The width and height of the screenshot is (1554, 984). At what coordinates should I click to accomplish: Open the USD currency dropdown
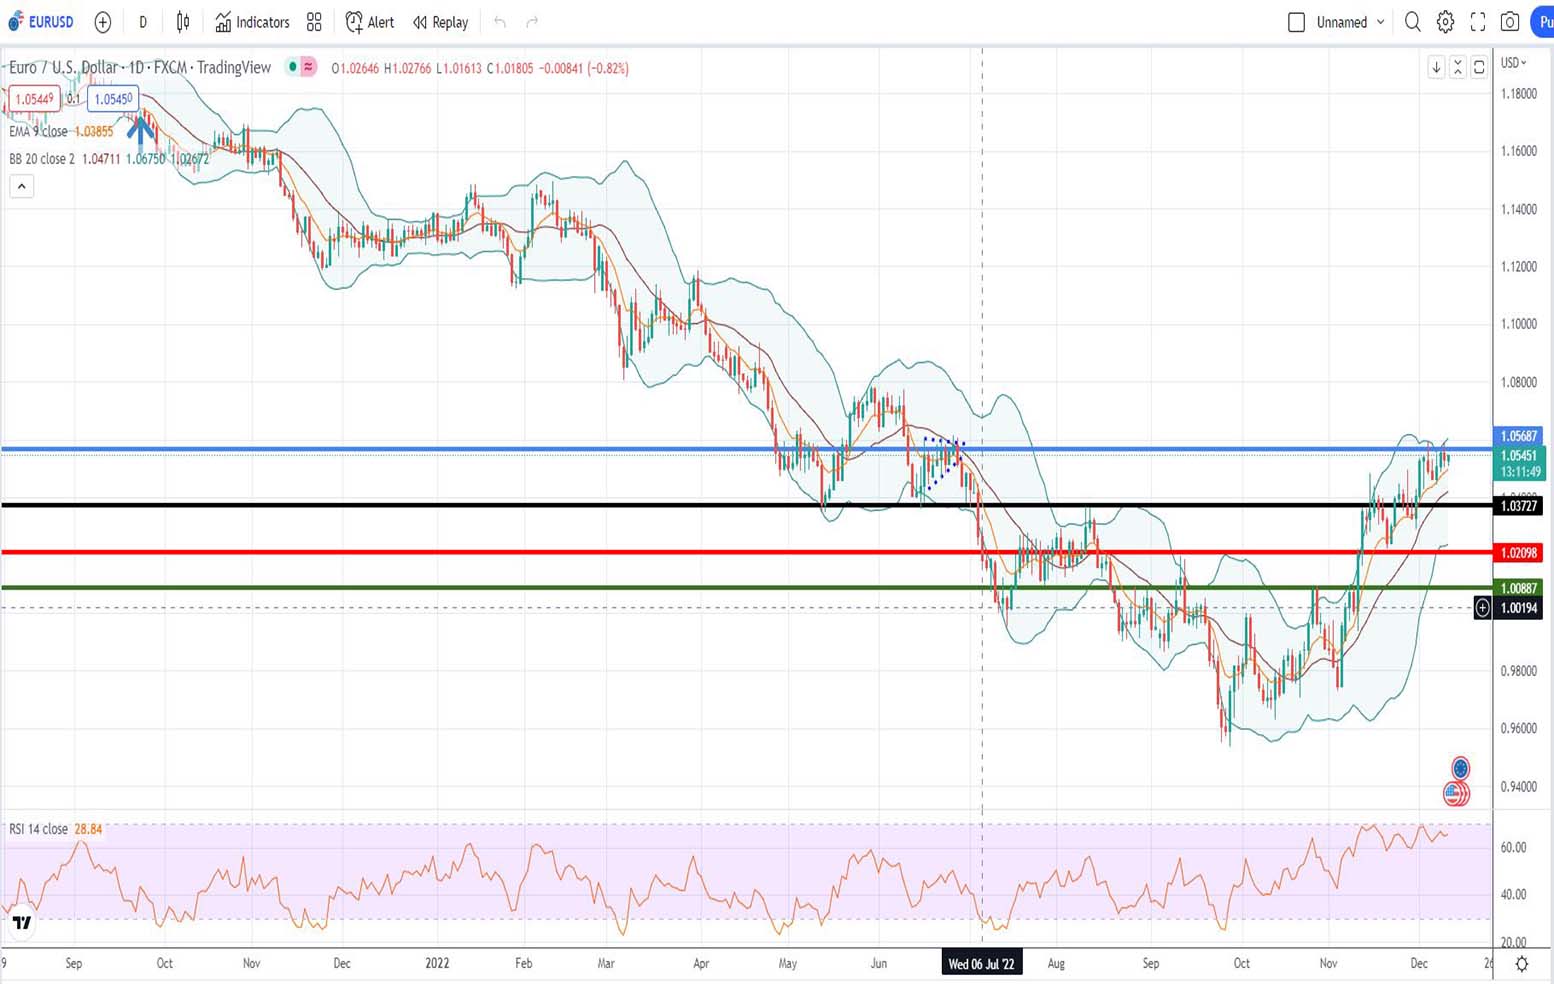(1514, 63)
